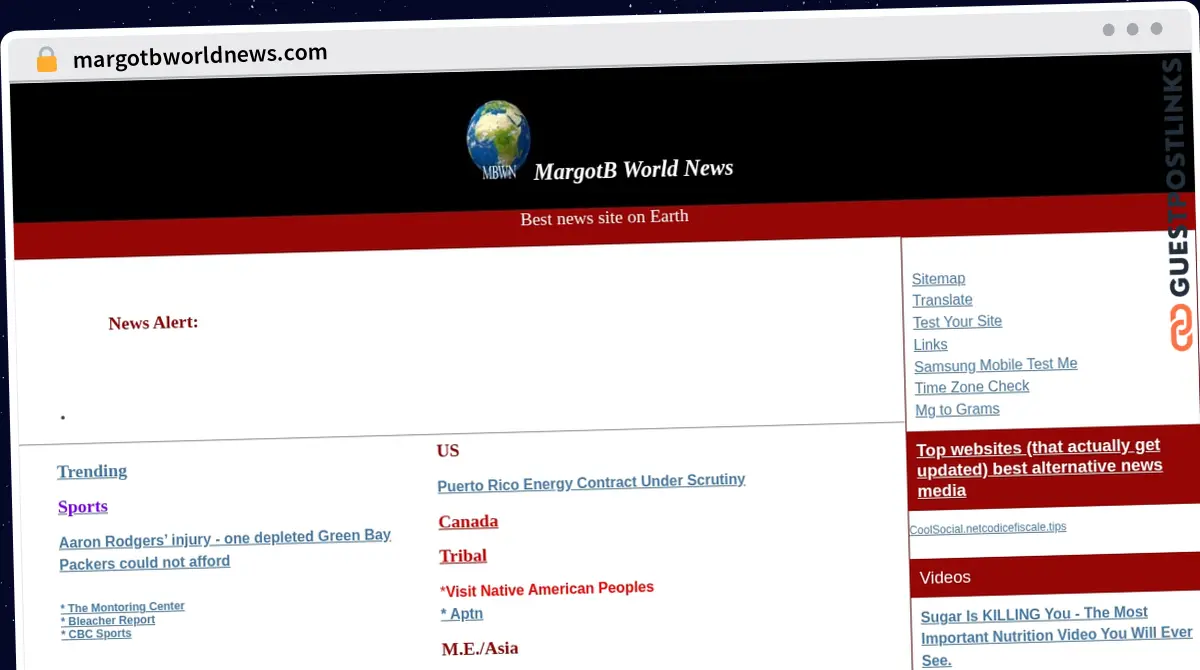Click the MBWN globe logo
The height and width of the screenshot is (670, 1200).
tap(498, 141)
